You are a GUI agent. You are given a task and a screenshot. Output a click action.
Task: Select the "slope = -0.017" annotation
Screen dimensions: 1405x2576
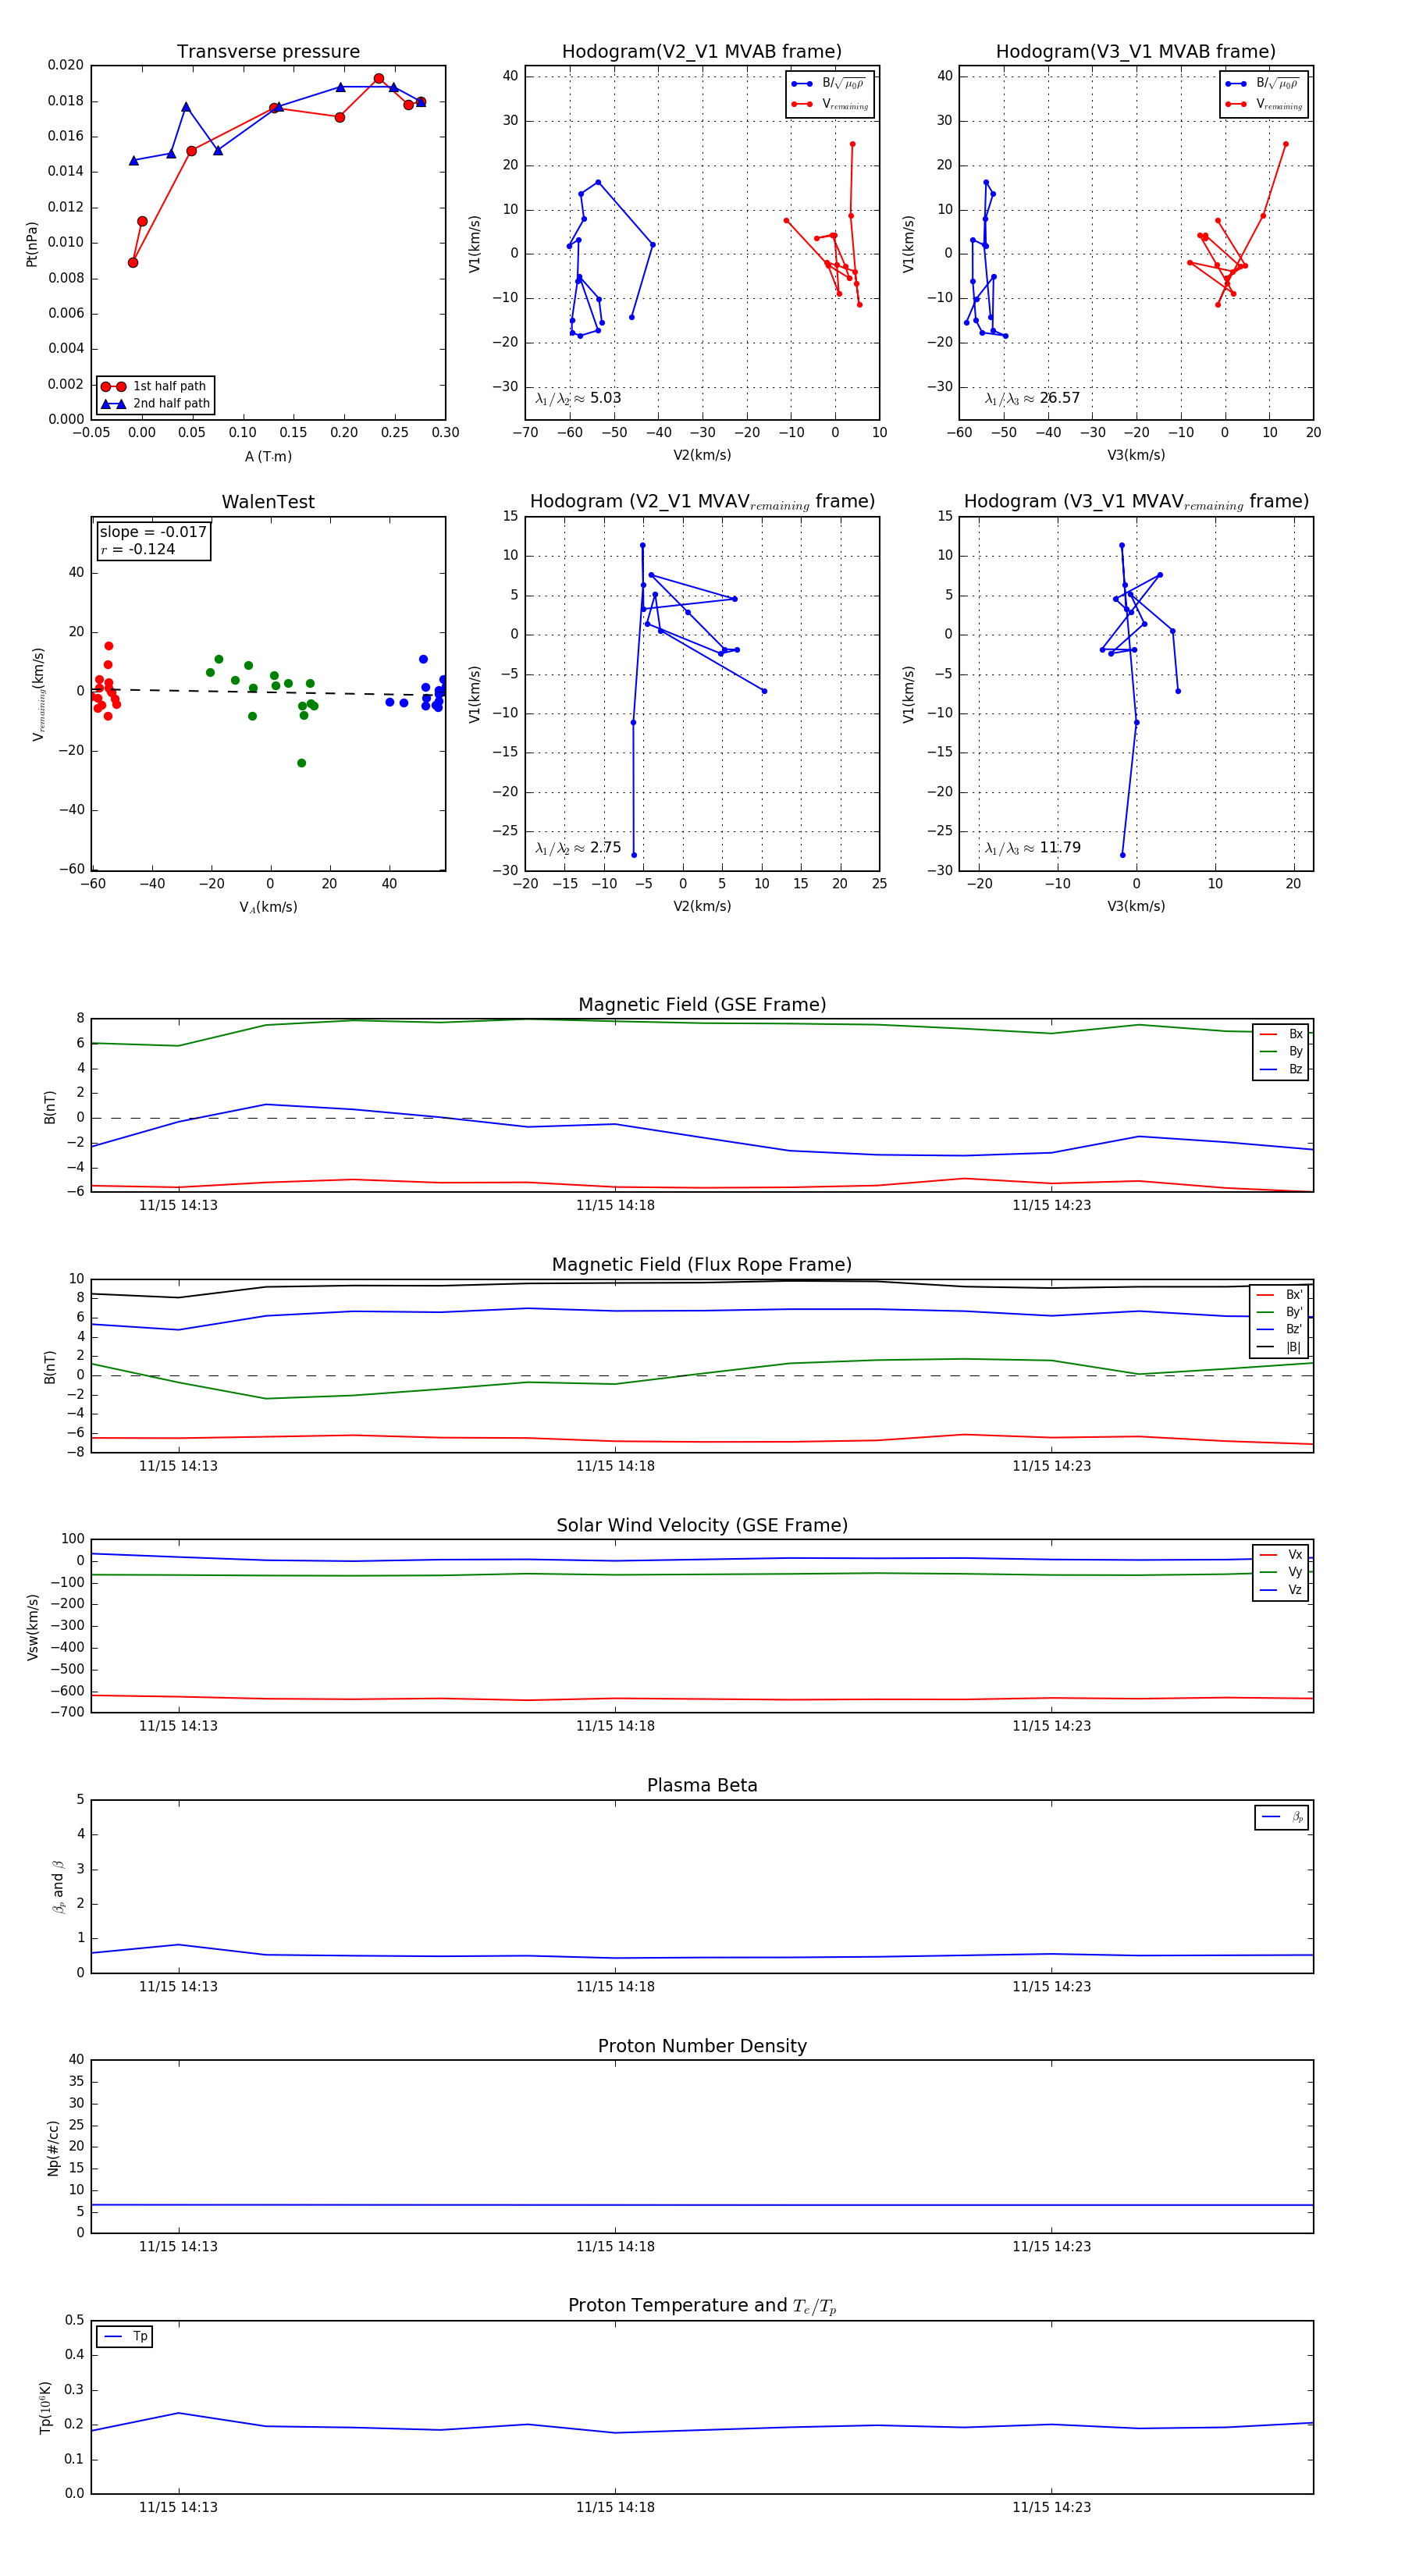(x=153, y=532)
